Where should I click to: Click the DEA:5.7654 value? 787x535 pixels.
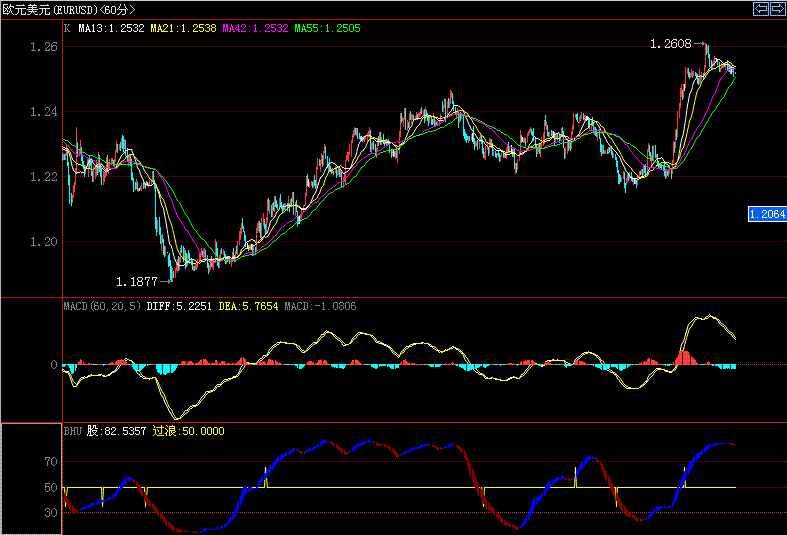(x=248, y=306)
